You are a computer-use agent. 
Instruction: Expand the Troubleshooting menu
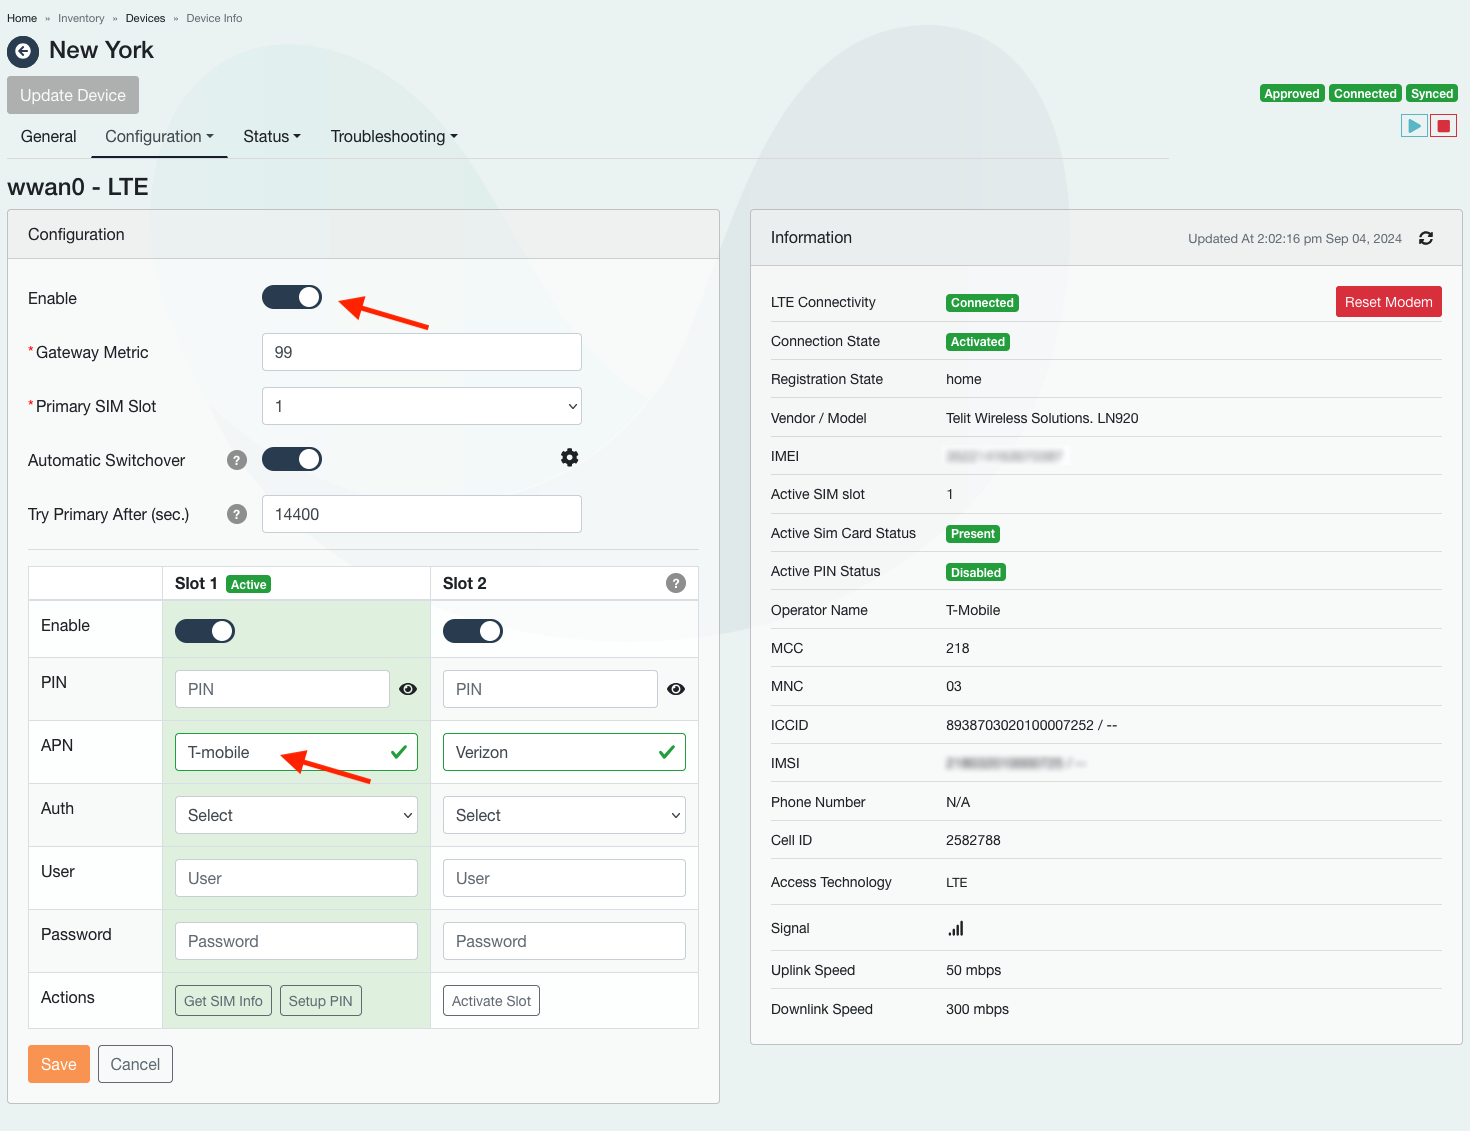pyautogui.click(x=394, y=137)
